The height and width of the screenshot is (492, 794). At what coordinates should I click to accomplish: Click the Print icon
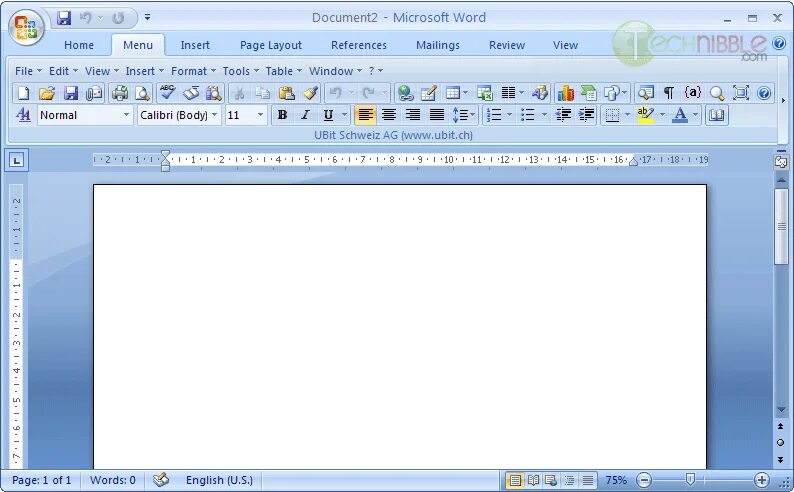[120, 93]
